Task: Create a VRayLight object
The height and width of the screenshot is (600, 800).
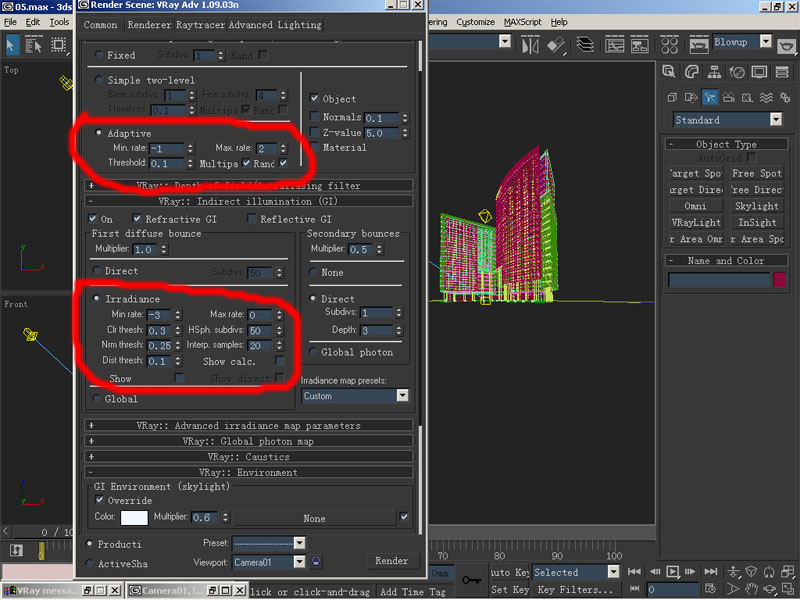Action: click(x=696, y=222)
